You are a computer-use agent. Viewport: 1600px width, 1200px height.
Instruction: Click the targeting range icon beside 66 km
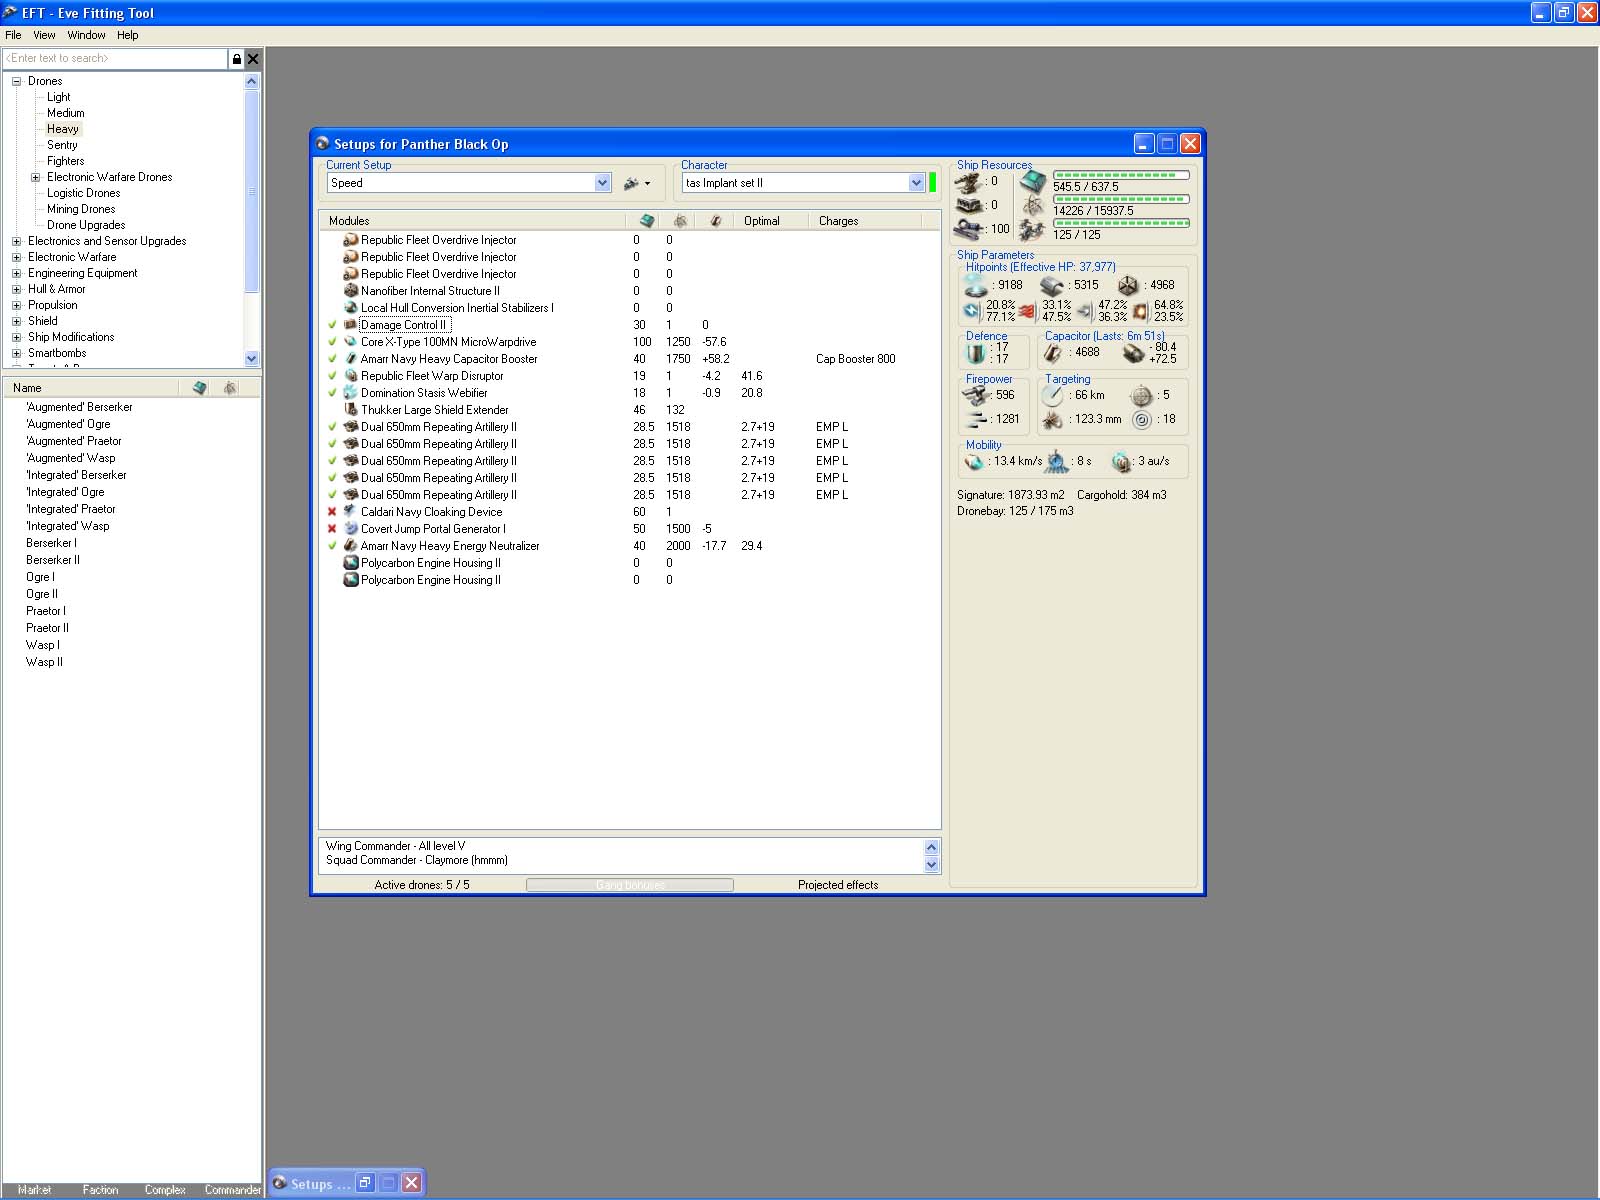tap(1052, 395)
